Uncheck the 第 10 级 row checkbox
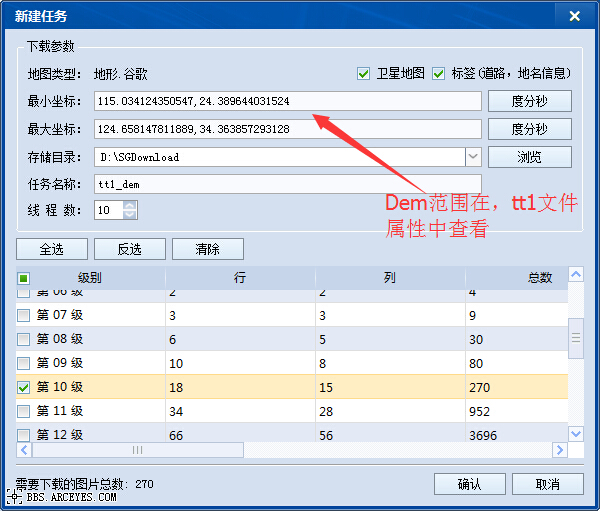Viewport: 600px width, 511px height. [x=24, y=387]
